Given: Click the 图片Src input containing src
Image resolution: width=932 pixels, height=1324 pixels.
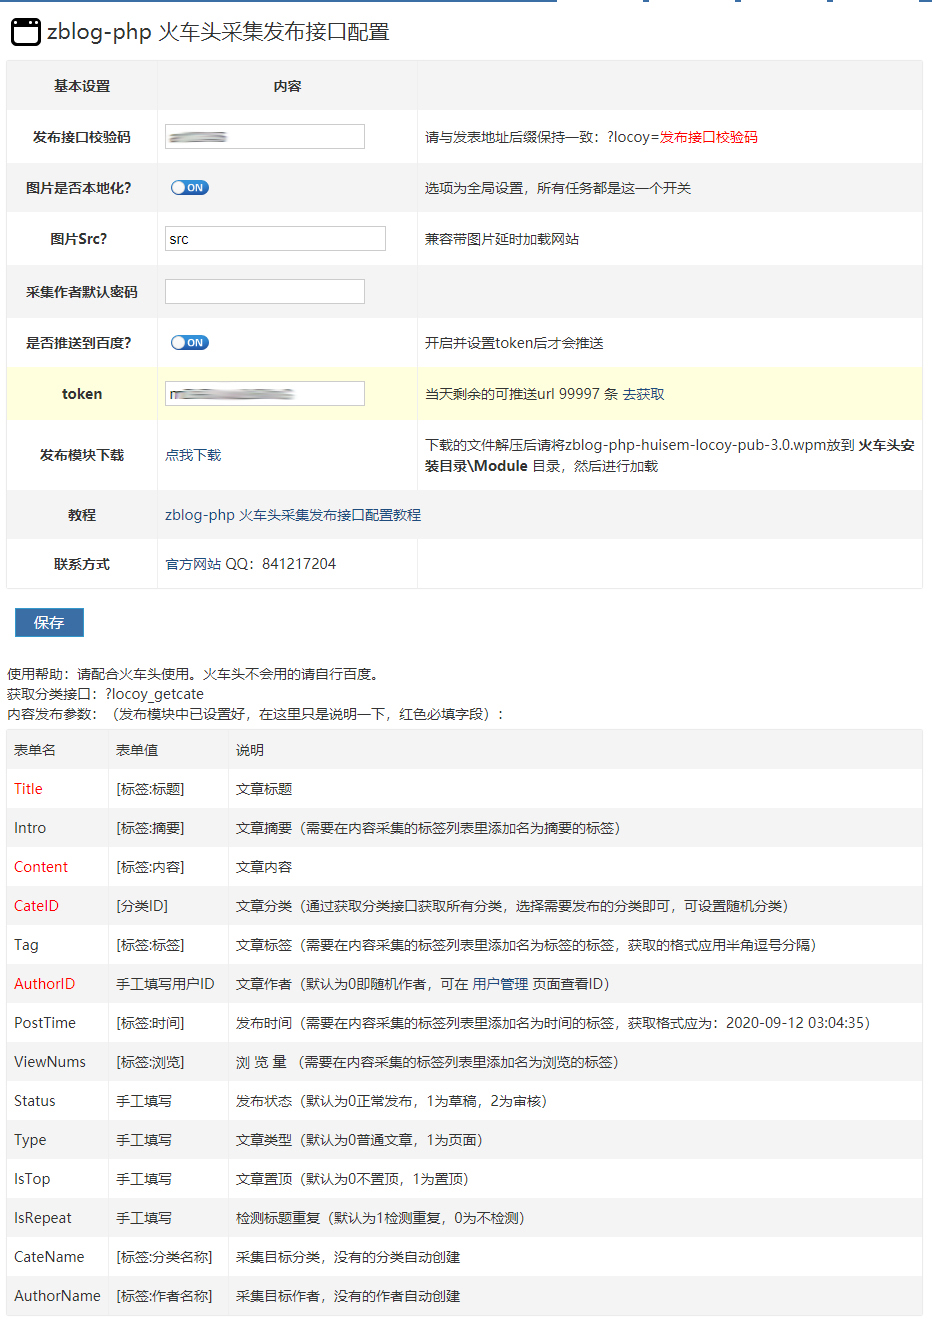Looking at the screenshot, I should [275, 238].
